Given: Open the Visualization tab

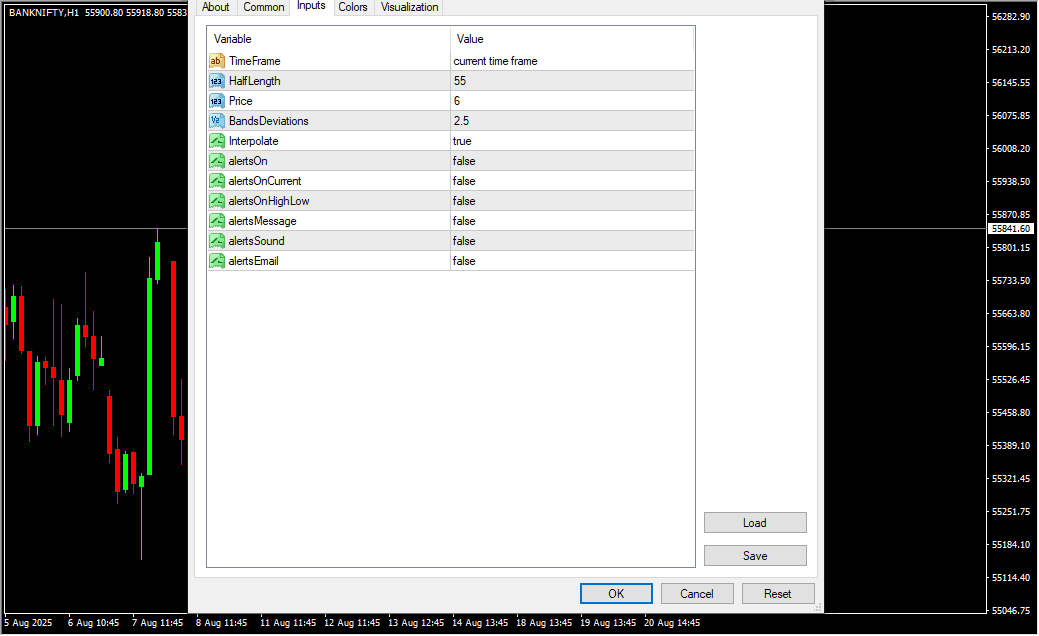Looking at the screenshot, I should click(x=409, y=7).
